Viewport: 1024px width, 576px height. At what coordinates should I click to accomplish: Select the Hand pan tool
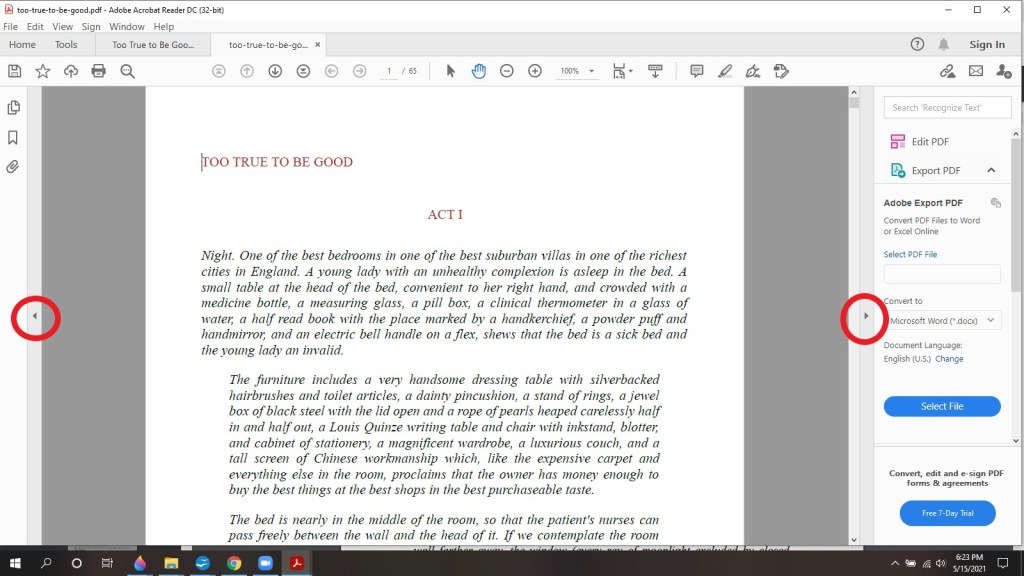point(478,71)
